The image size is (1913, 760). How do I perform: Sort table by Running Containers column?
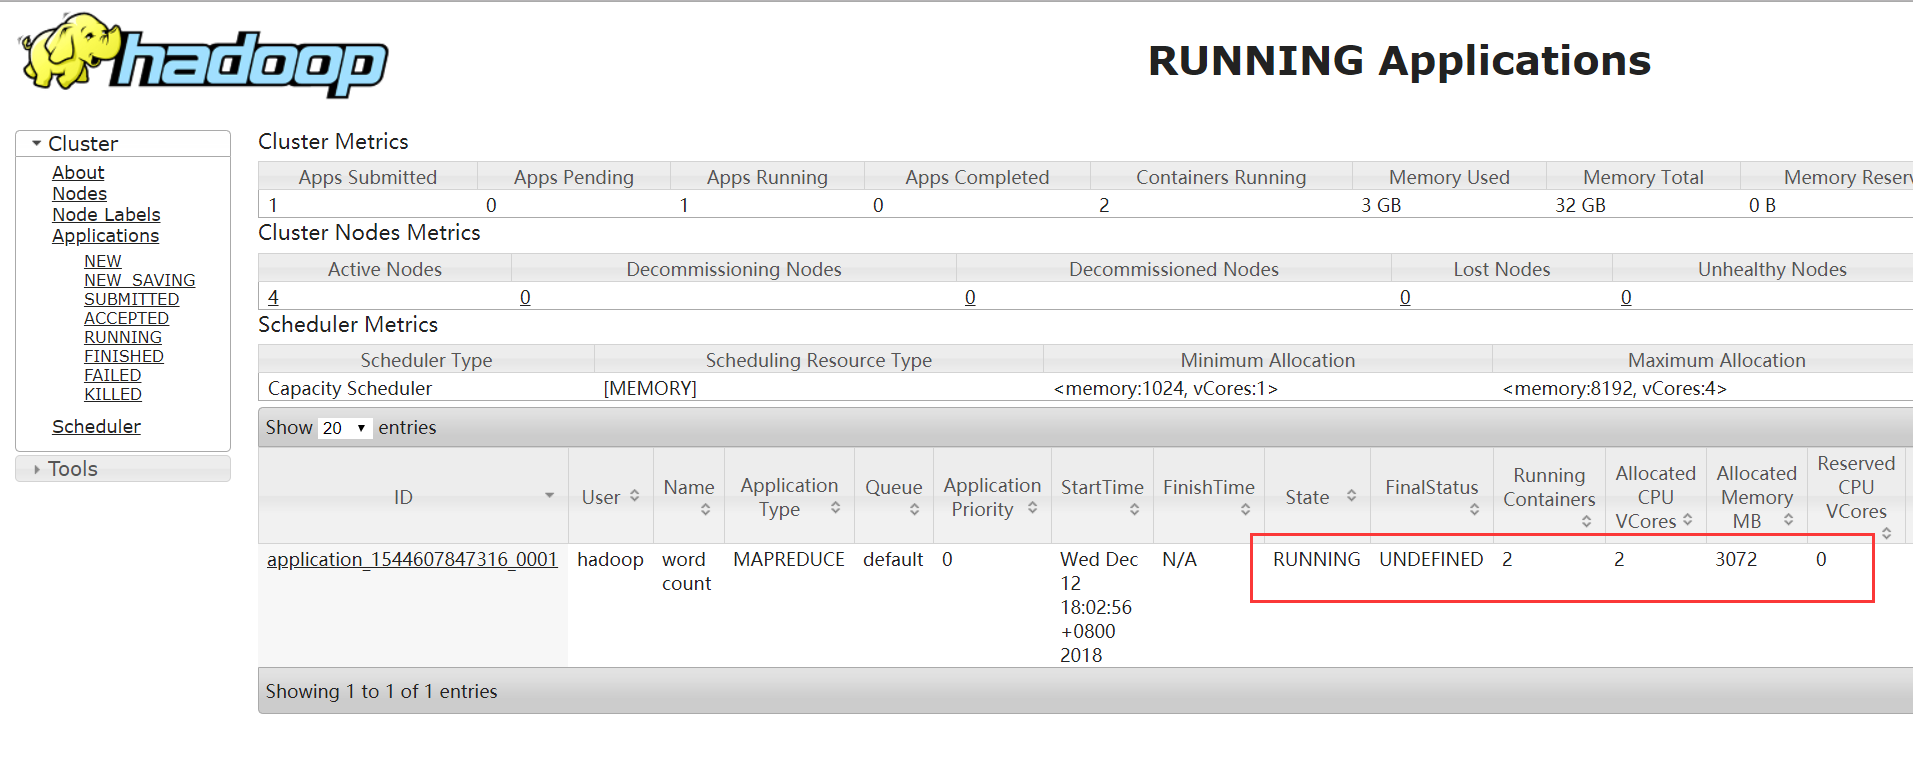(1549, 496)
